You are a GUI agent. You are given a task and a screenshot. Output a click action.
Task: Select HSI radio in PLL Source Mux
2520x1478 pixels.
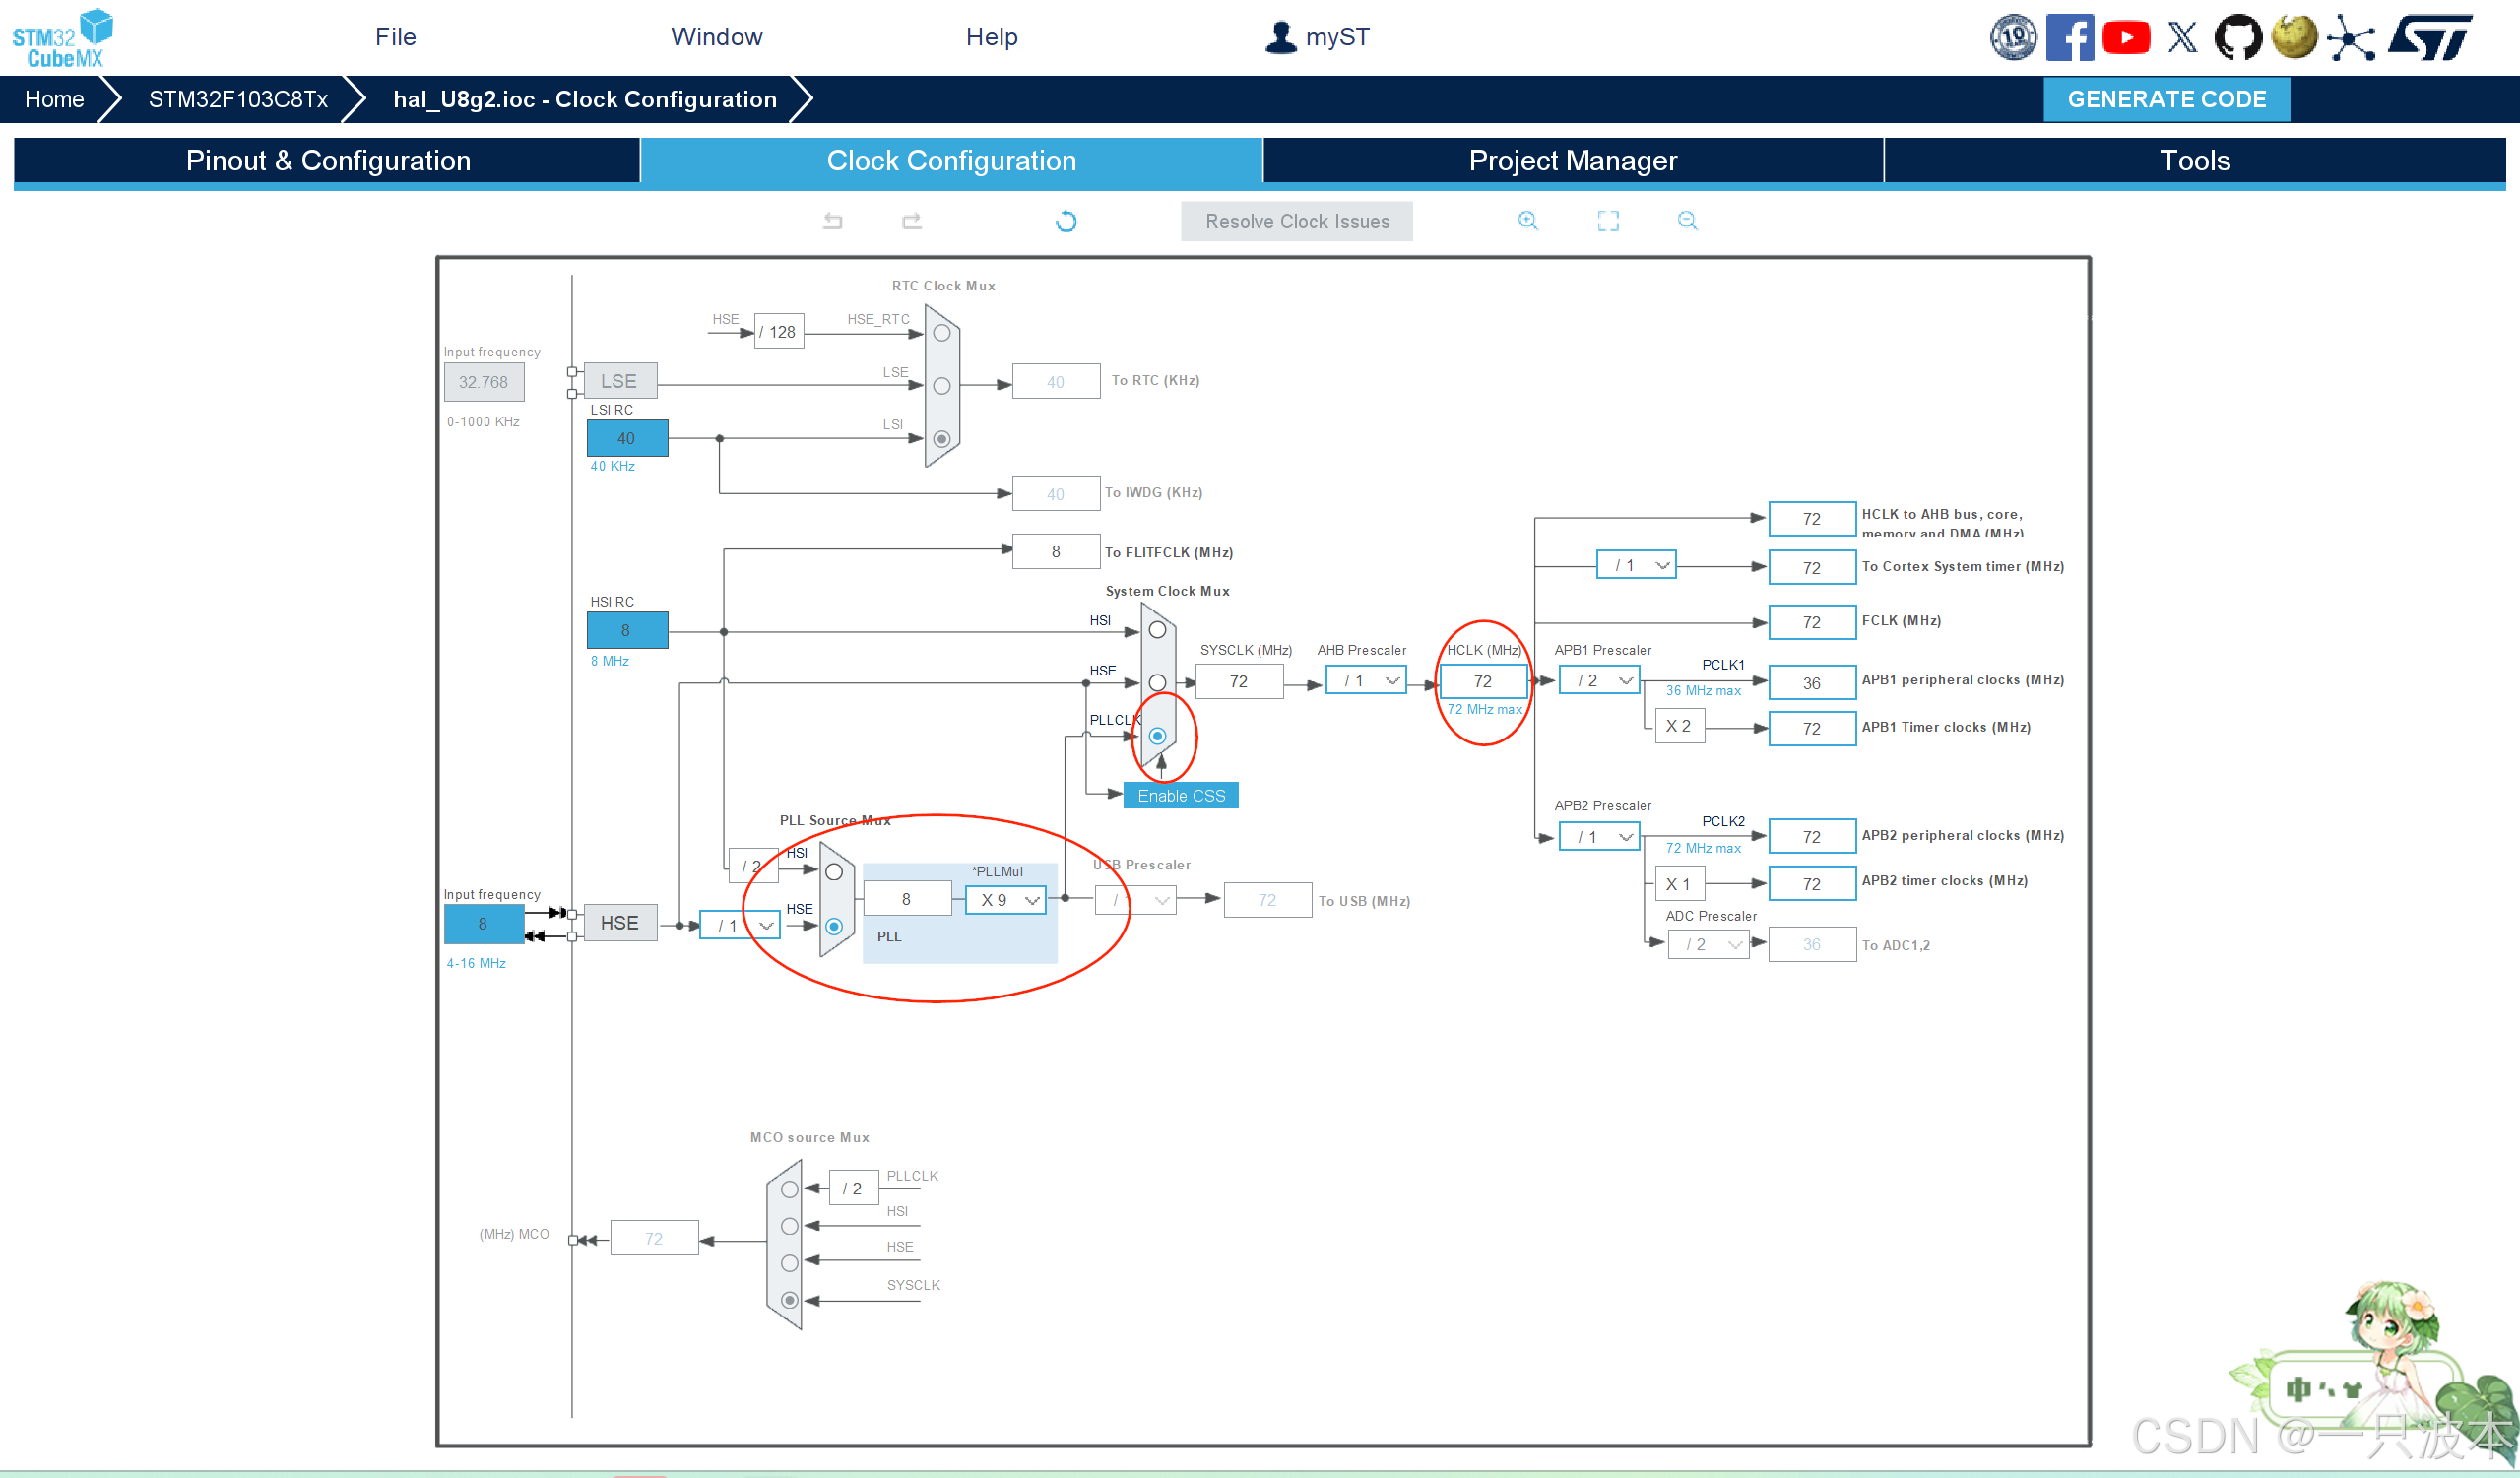coord(834,872)
